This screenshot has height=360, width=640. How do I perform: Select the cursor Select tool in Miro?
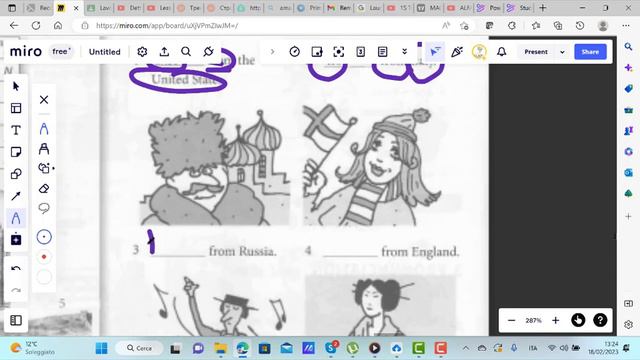tap(16, 86)
